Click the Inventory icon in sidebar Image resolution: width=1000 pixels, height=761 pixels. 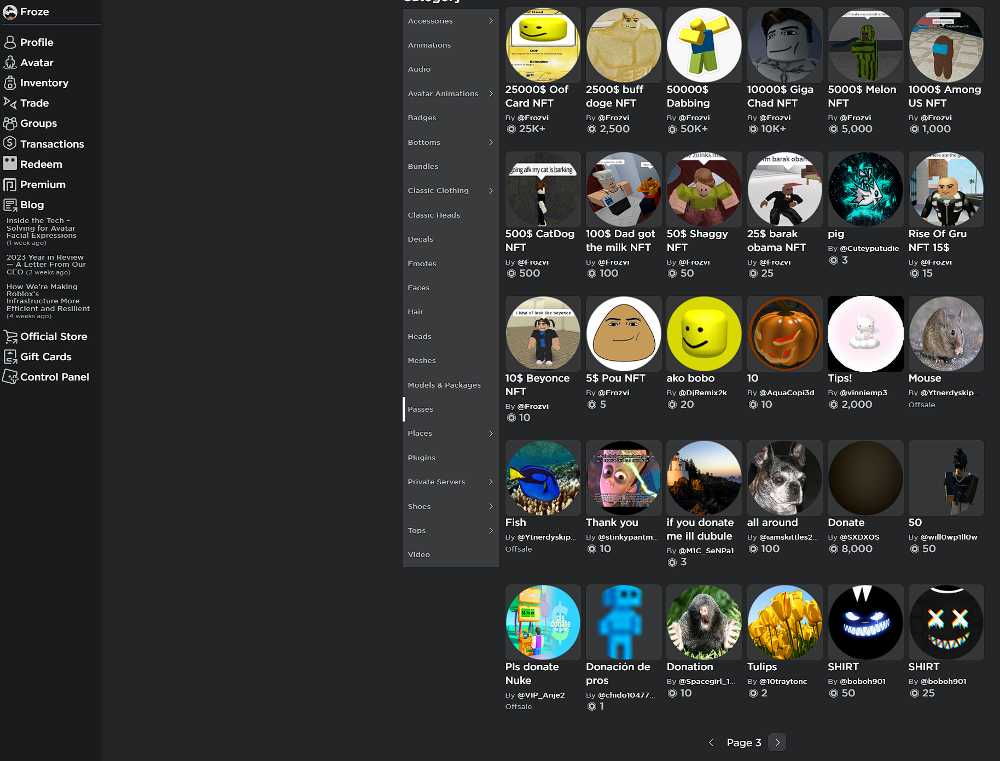click(x=11, y=83)
